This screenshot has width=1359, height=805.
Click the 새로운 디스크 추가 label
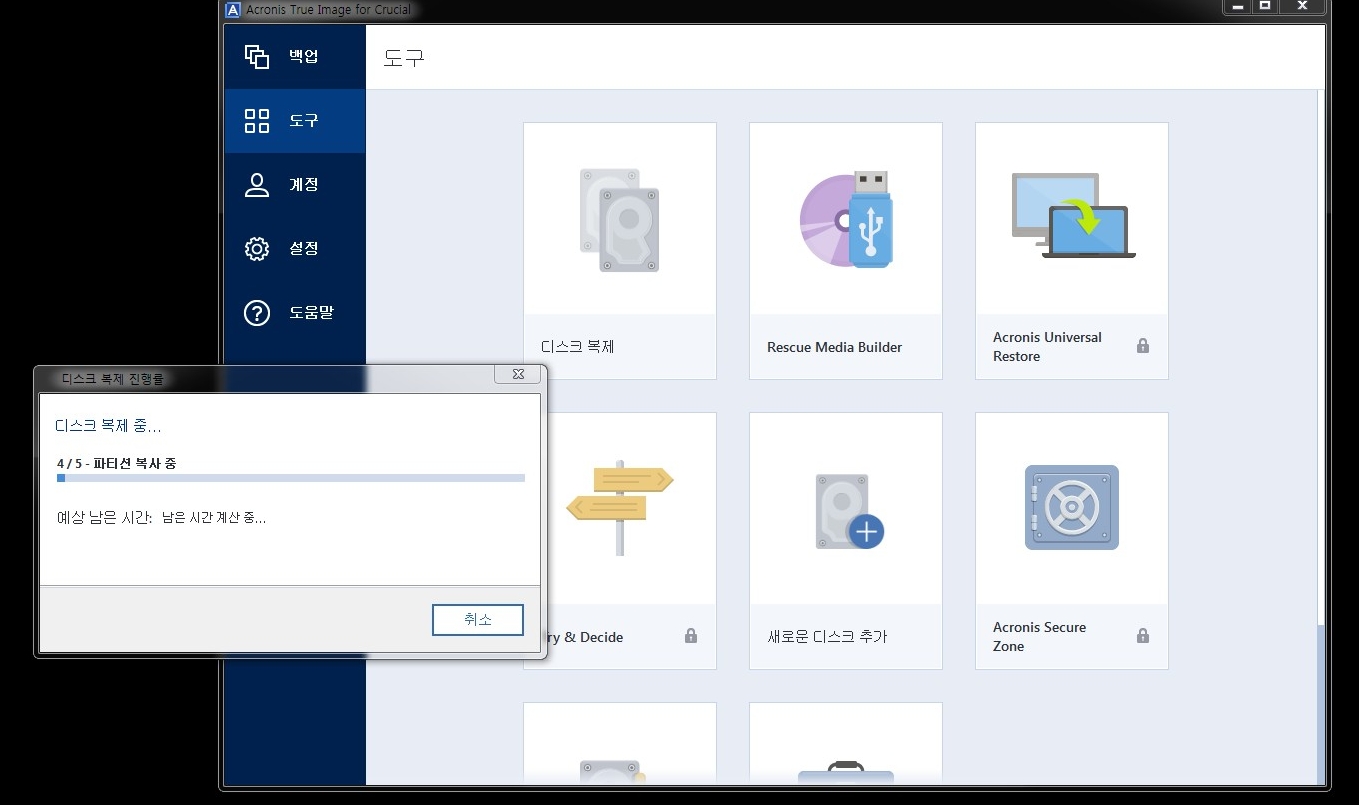(x=827, y=637)
